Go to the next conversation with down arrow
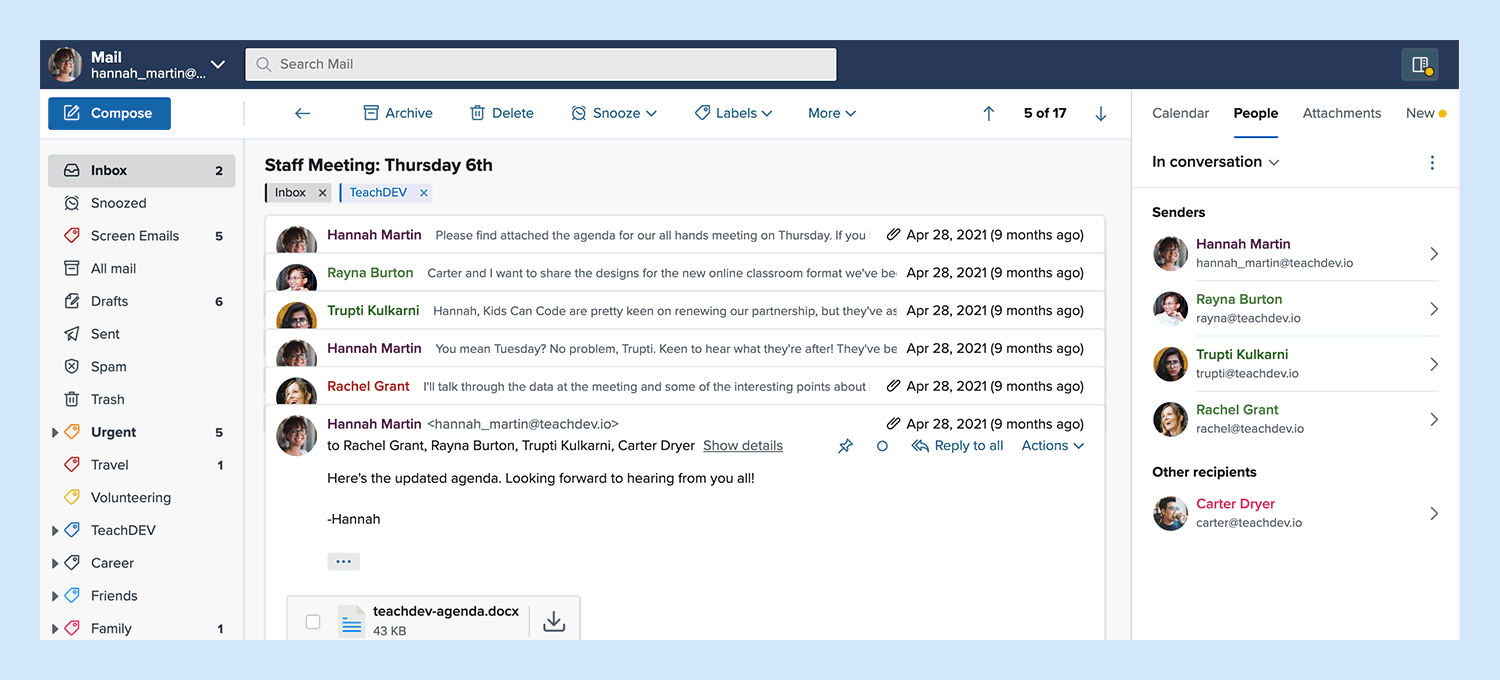This screenshot has width=1500, height=680. [1101, 114]
